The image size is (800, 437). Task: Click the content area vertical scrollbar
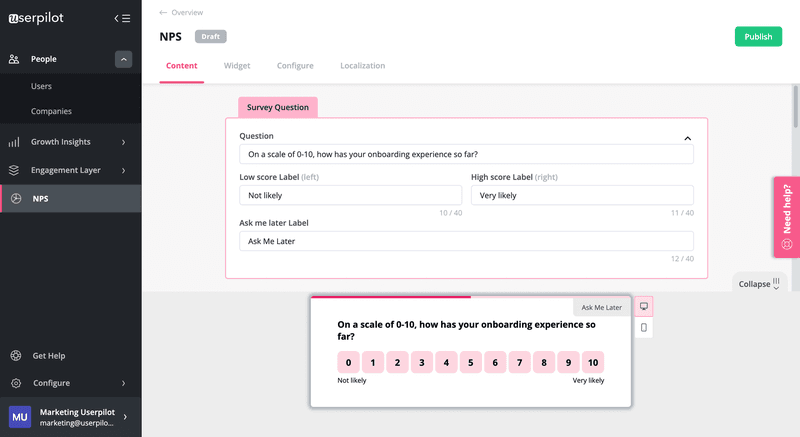tap(795, 107)
